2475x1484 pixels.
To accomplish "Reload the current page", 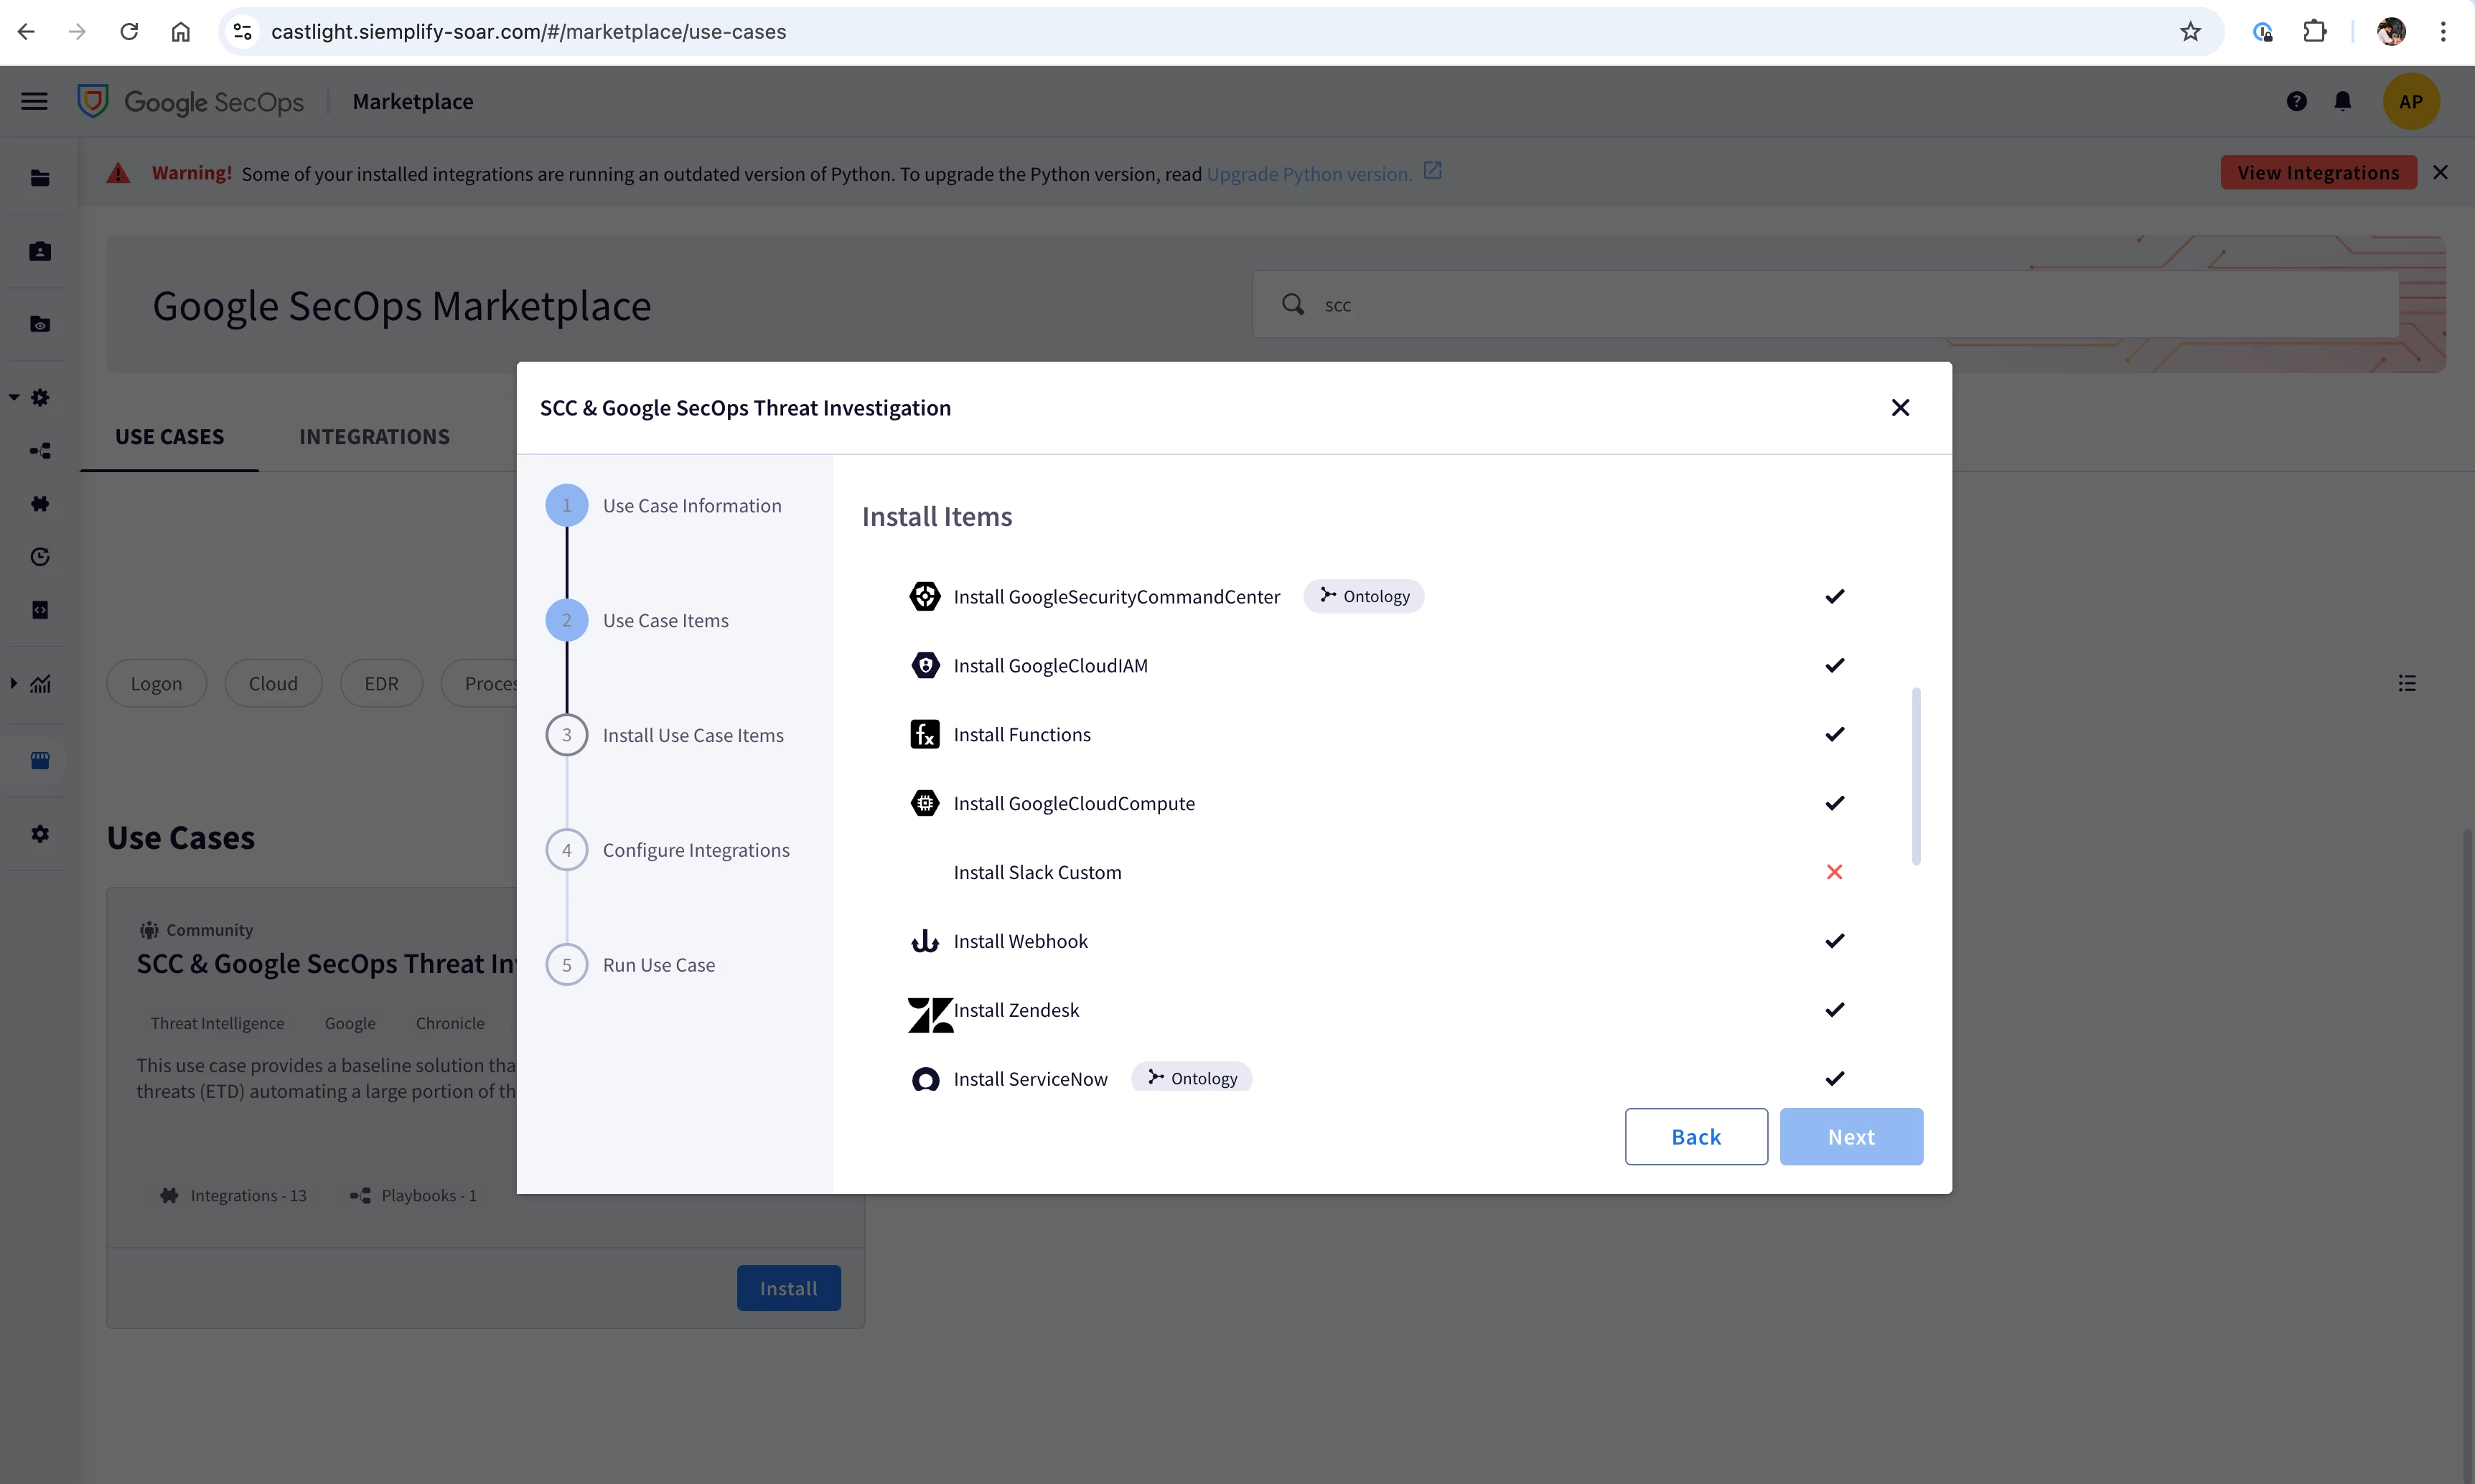I will [x=129, y=32].
